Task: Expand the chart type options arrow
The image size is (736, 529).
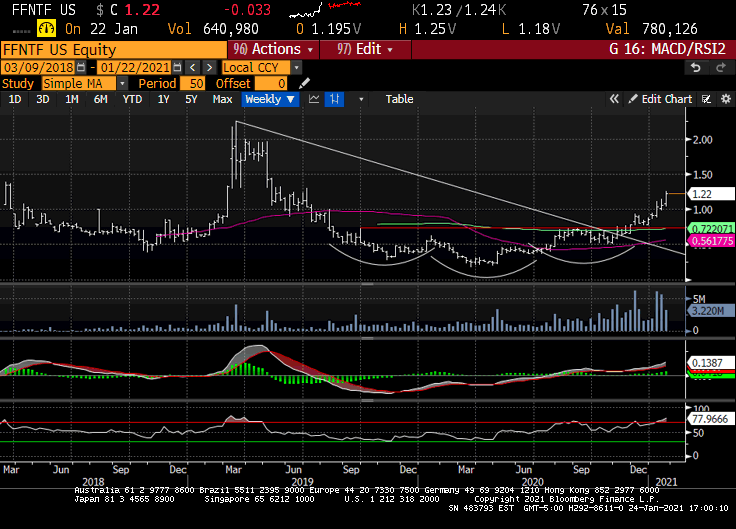Action: pos(361,99)
